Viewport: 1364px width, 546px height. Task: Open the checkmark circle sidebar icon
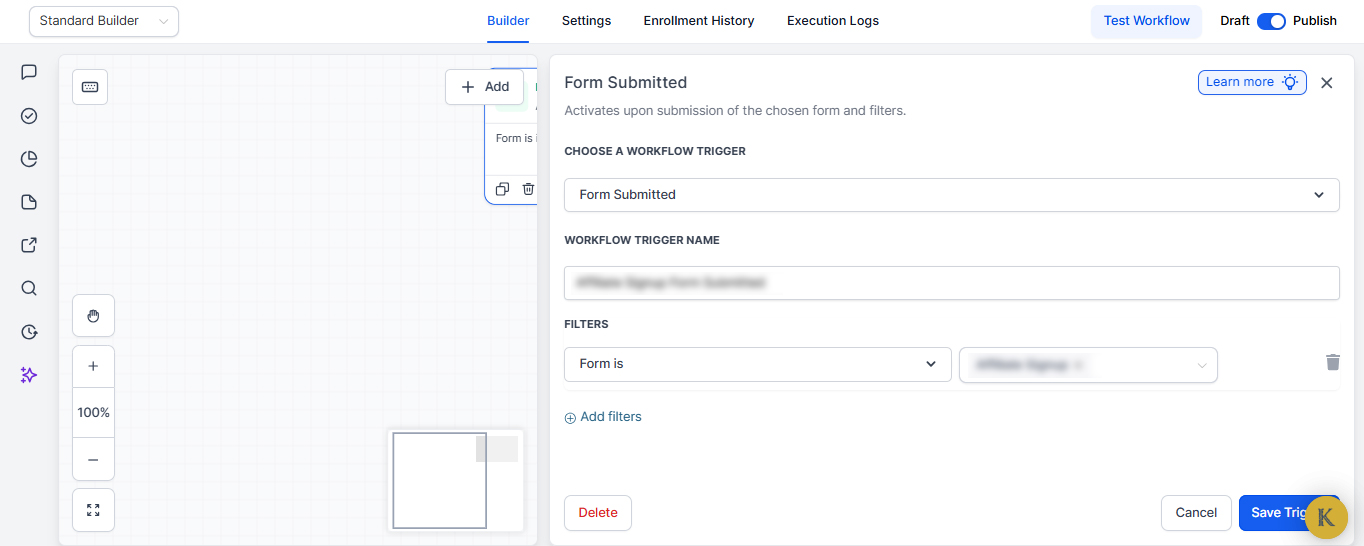pos(29,116)
